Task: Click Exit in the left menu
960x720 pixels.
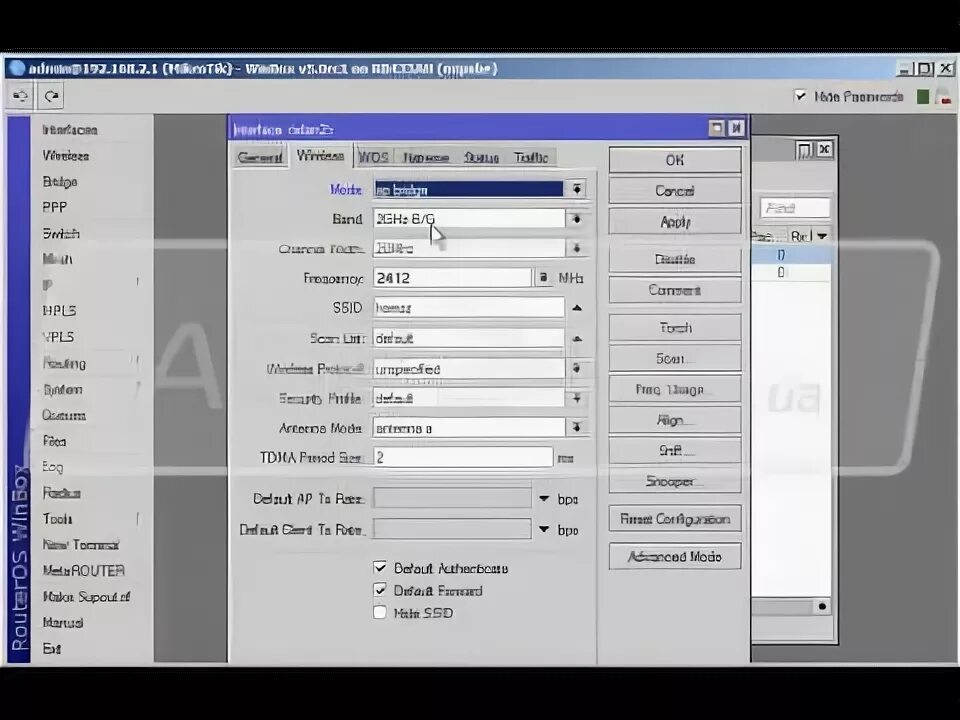Action: 51,649
